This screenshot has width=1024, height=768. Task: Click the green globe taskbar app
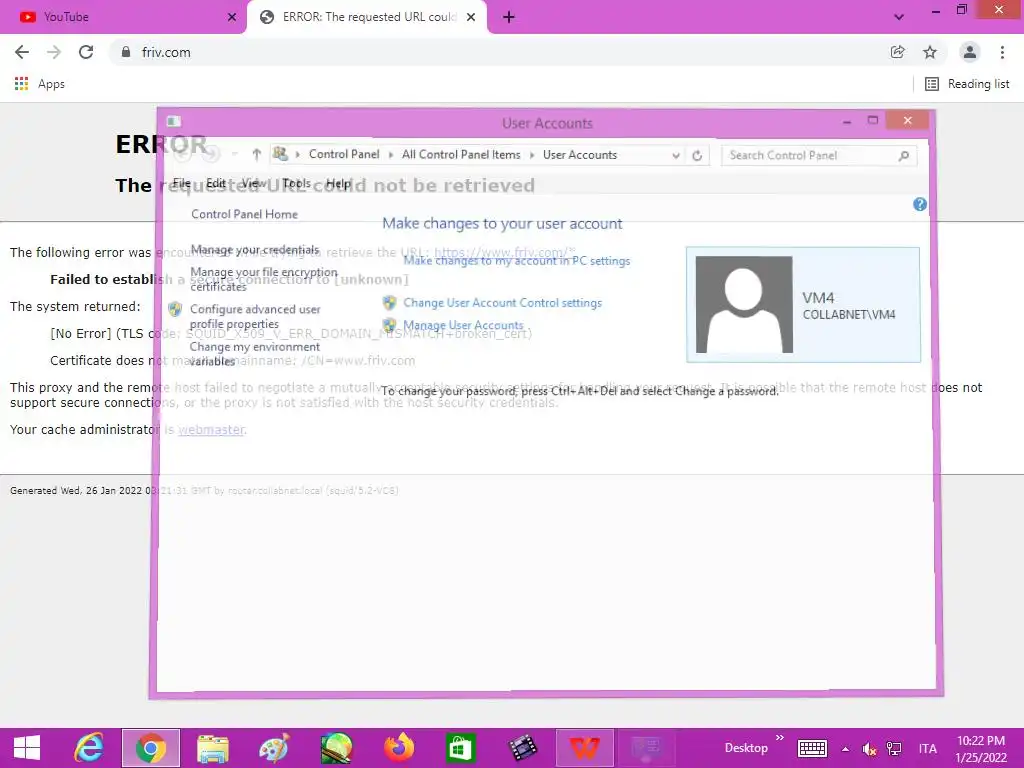coord(336,748)
